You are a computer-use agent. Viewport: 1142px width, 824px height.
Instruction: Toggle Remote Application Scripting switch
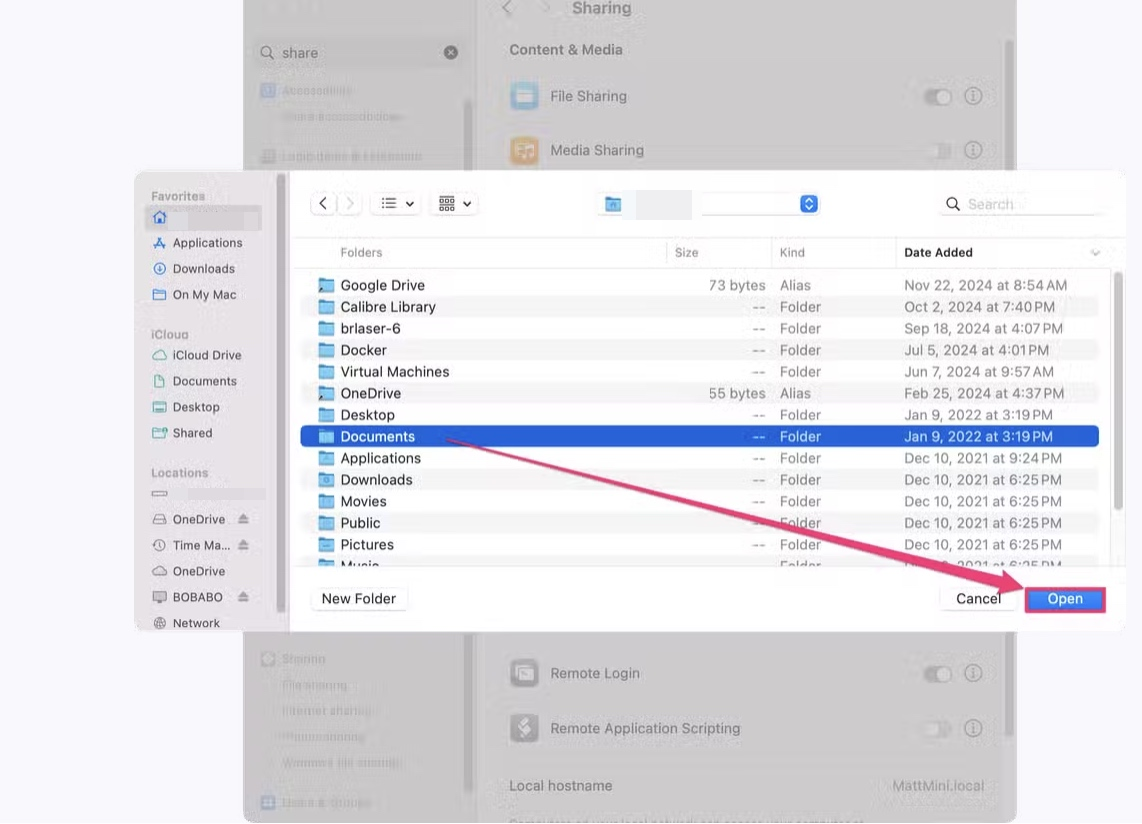(x=937, y=729)
